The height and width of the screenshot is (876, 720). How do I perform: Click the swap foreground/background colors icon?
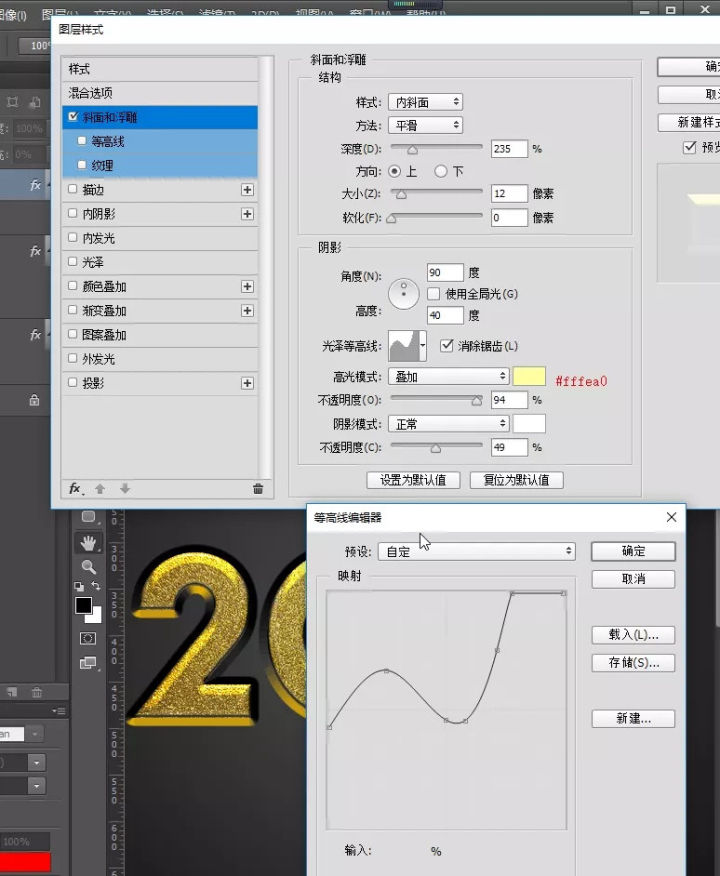click(95, 586)
